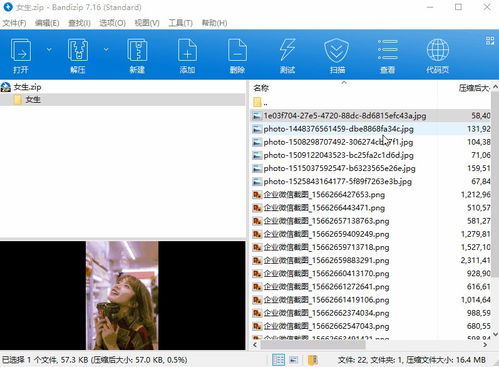
Task: Click the horizontal scrollbar under file list
Action: tap(370, 345)
